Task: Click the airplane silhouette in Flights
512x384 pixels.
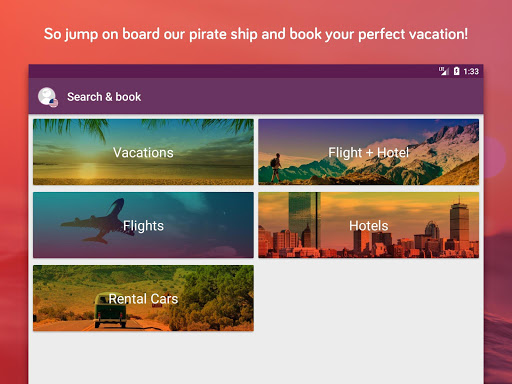Action: tap(95, 221)
